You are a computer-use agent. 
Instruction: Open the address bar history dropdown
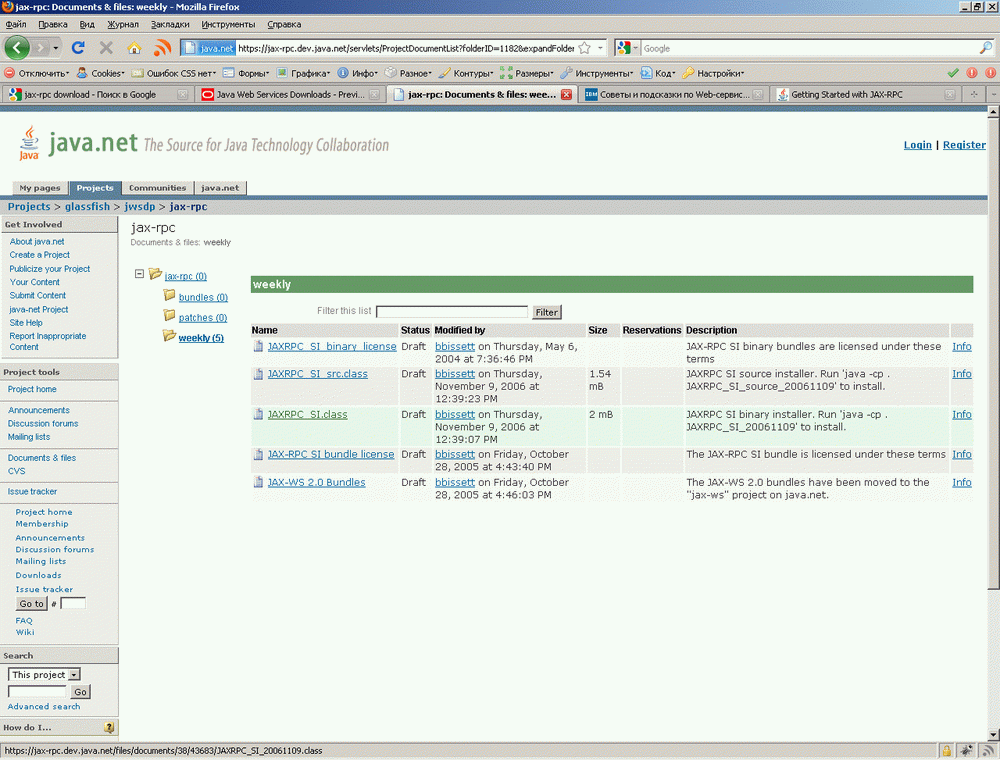point(601,48)
